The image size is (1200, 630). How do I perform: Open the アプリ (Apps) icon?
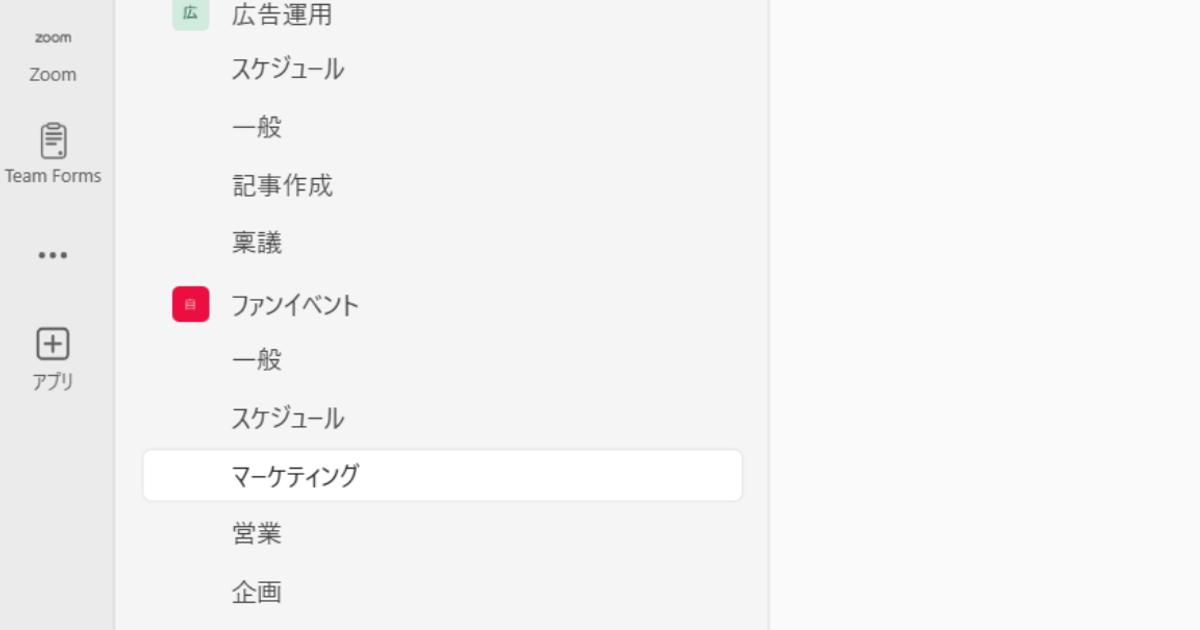[x=52, y=355]
